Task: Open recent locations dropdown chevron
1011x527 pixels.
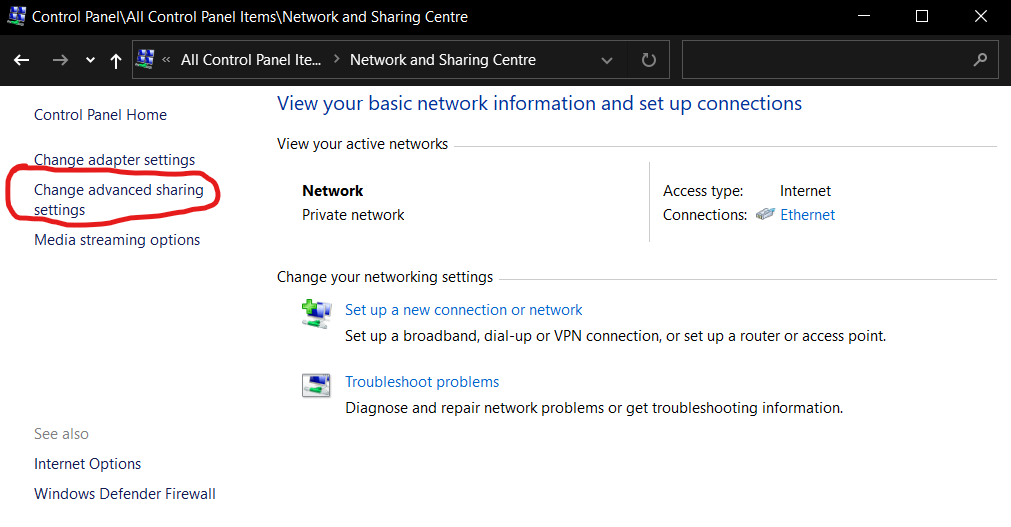Action: (x=90, y=60)
